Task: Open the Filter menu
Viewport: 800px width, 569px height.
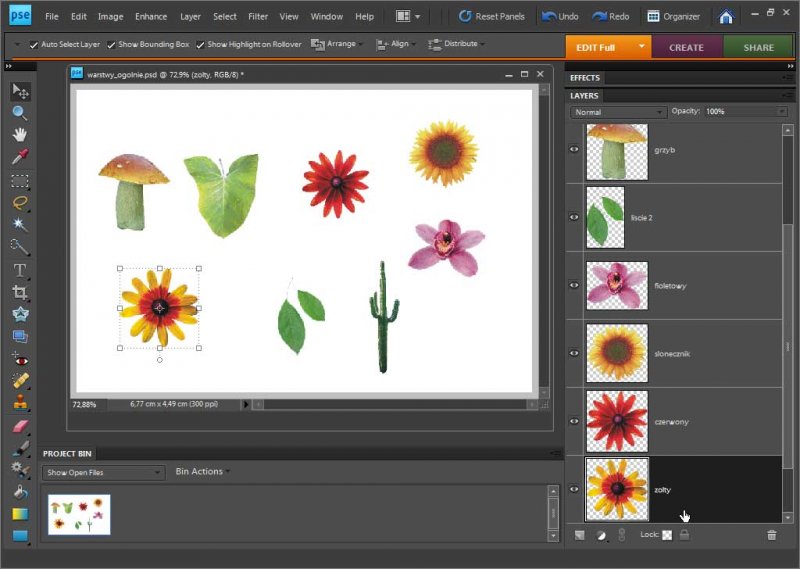Action: click(257, 17)
